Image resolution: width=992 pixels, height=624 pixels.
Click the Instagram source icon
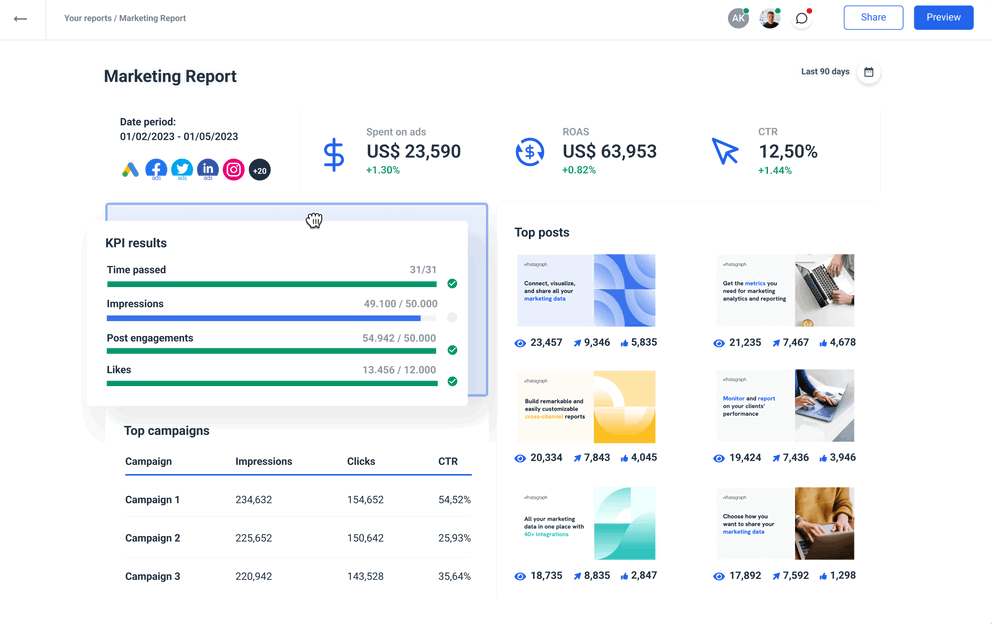[233, 170]
